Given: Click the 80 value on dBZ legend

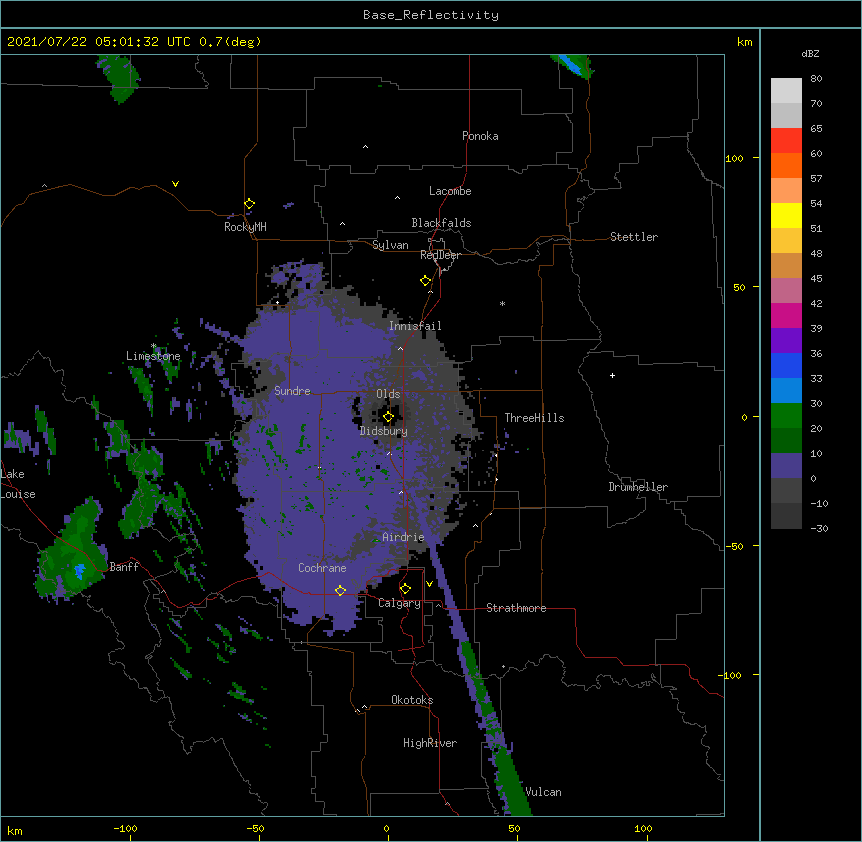Looking at the screenshot, I should (816, 79).
